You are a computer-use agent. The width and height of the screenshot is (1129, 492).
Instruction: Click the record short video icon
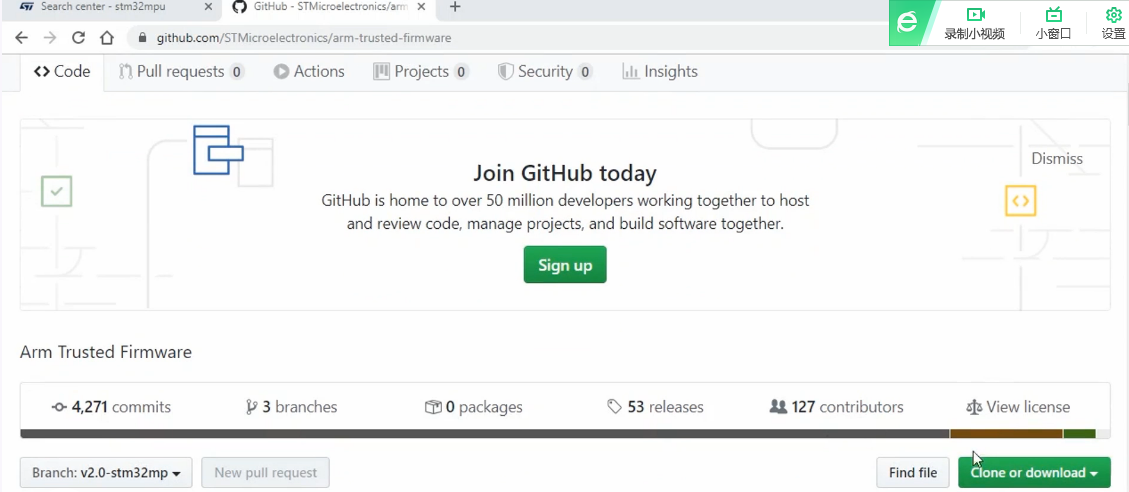(975, 15)
